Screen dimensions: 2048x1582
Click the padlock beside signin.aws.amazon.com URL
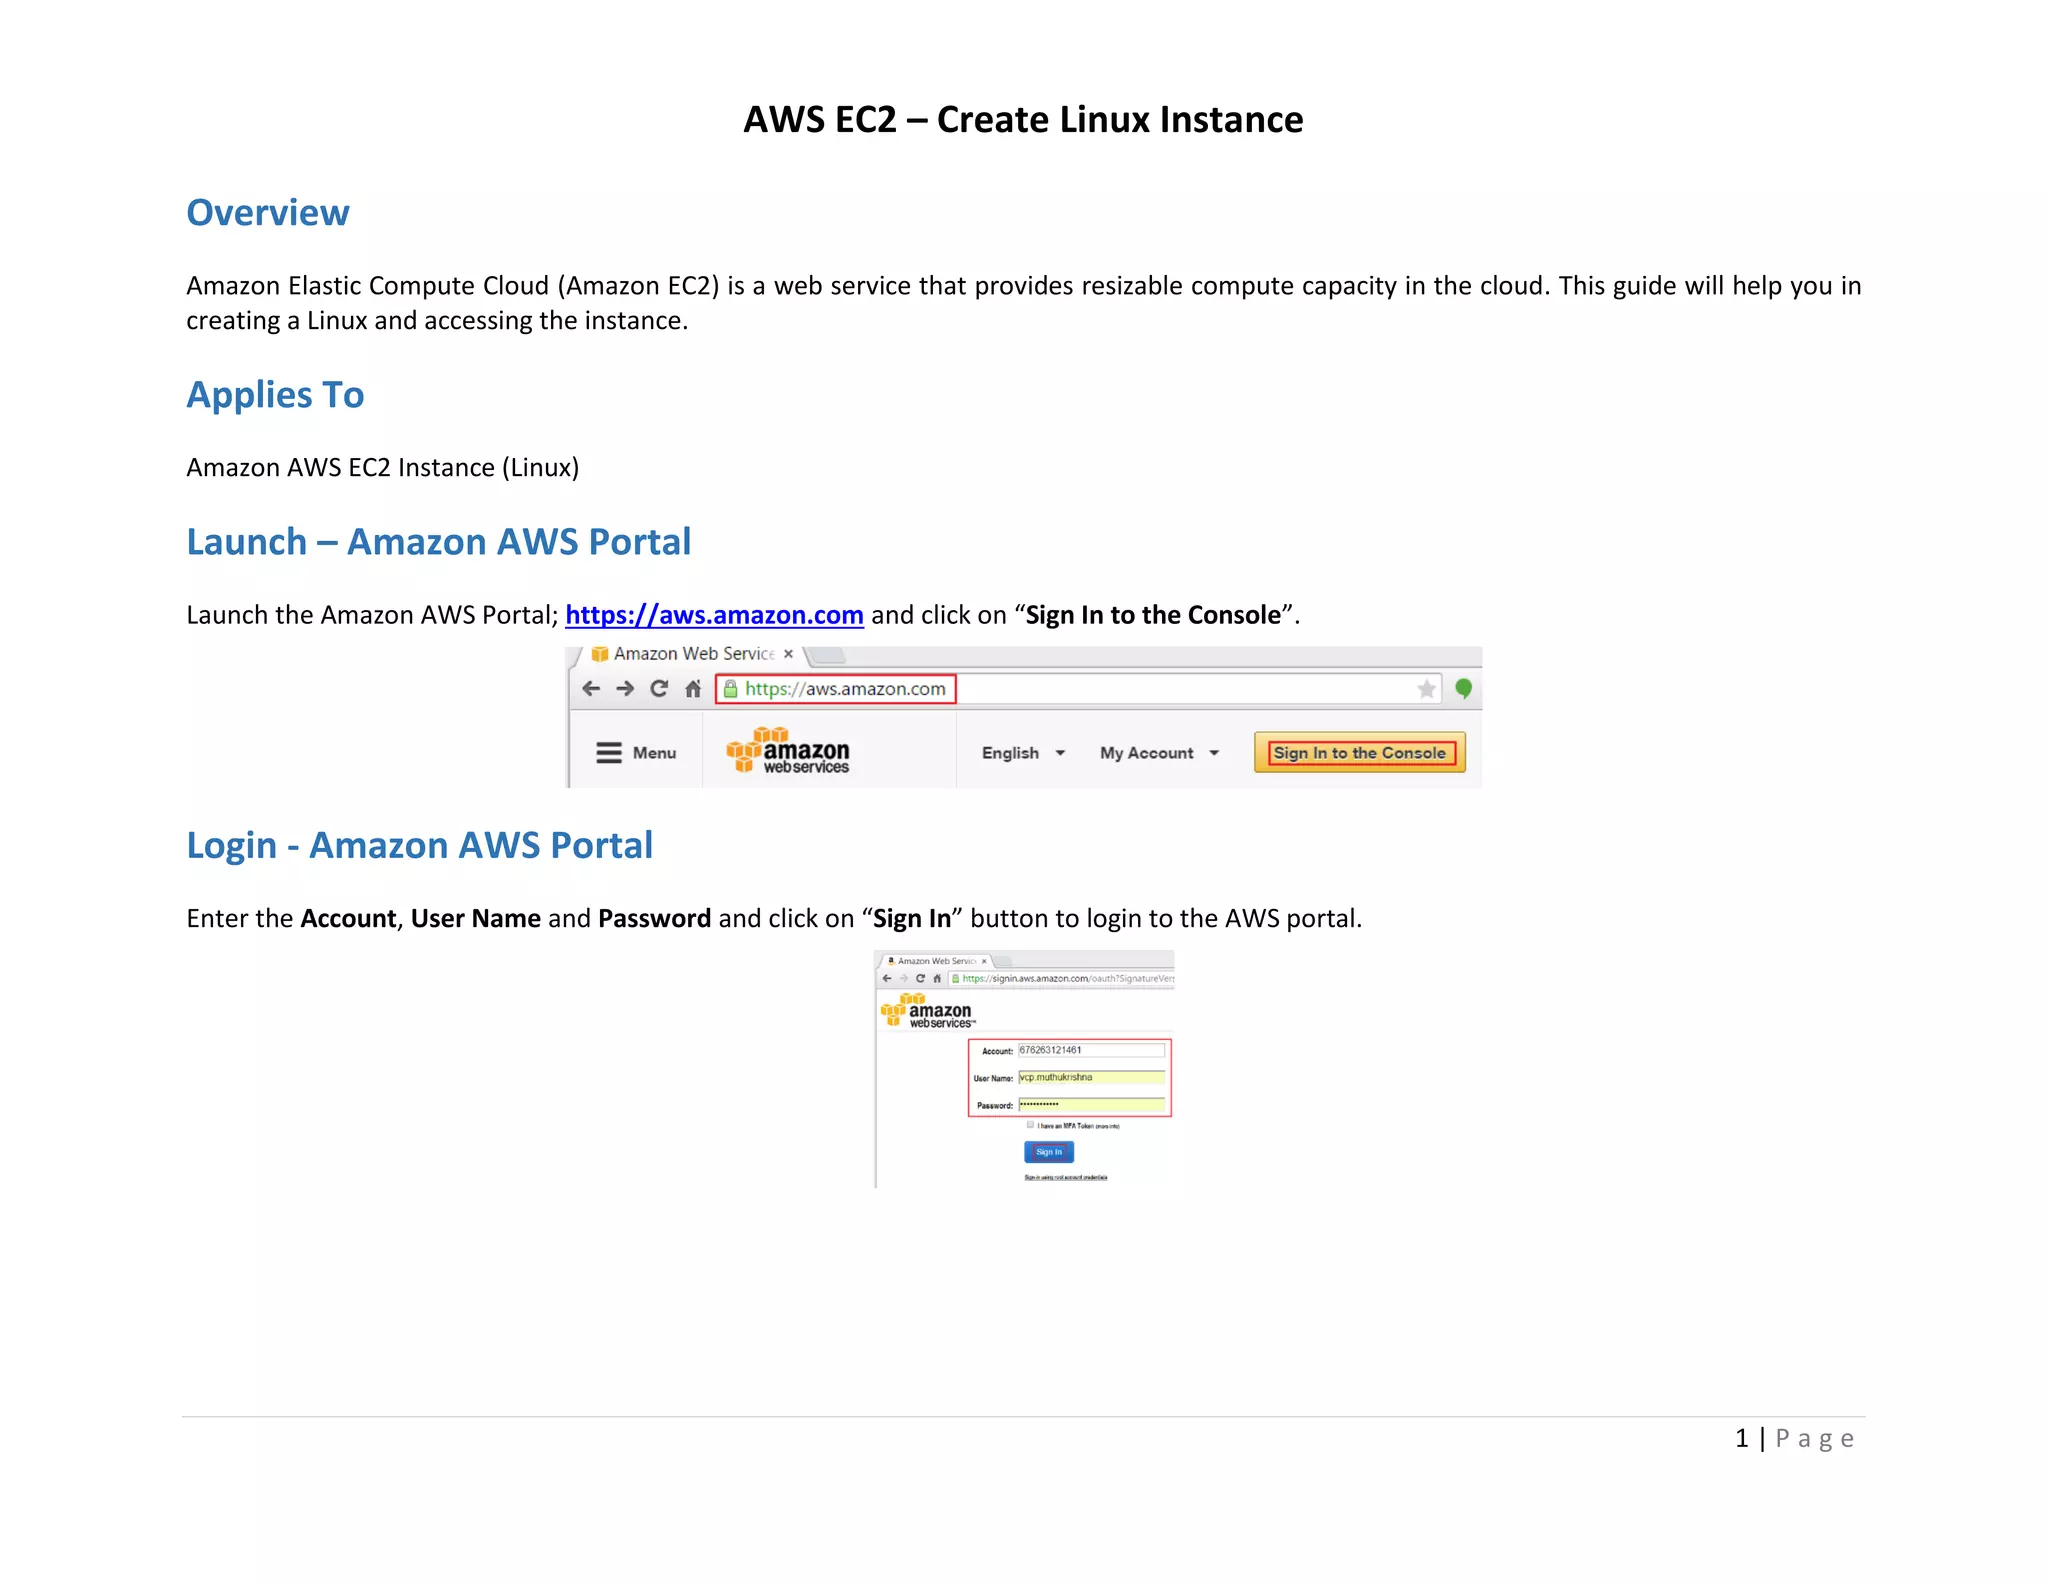pyautogui.click(x=956, y=979)
